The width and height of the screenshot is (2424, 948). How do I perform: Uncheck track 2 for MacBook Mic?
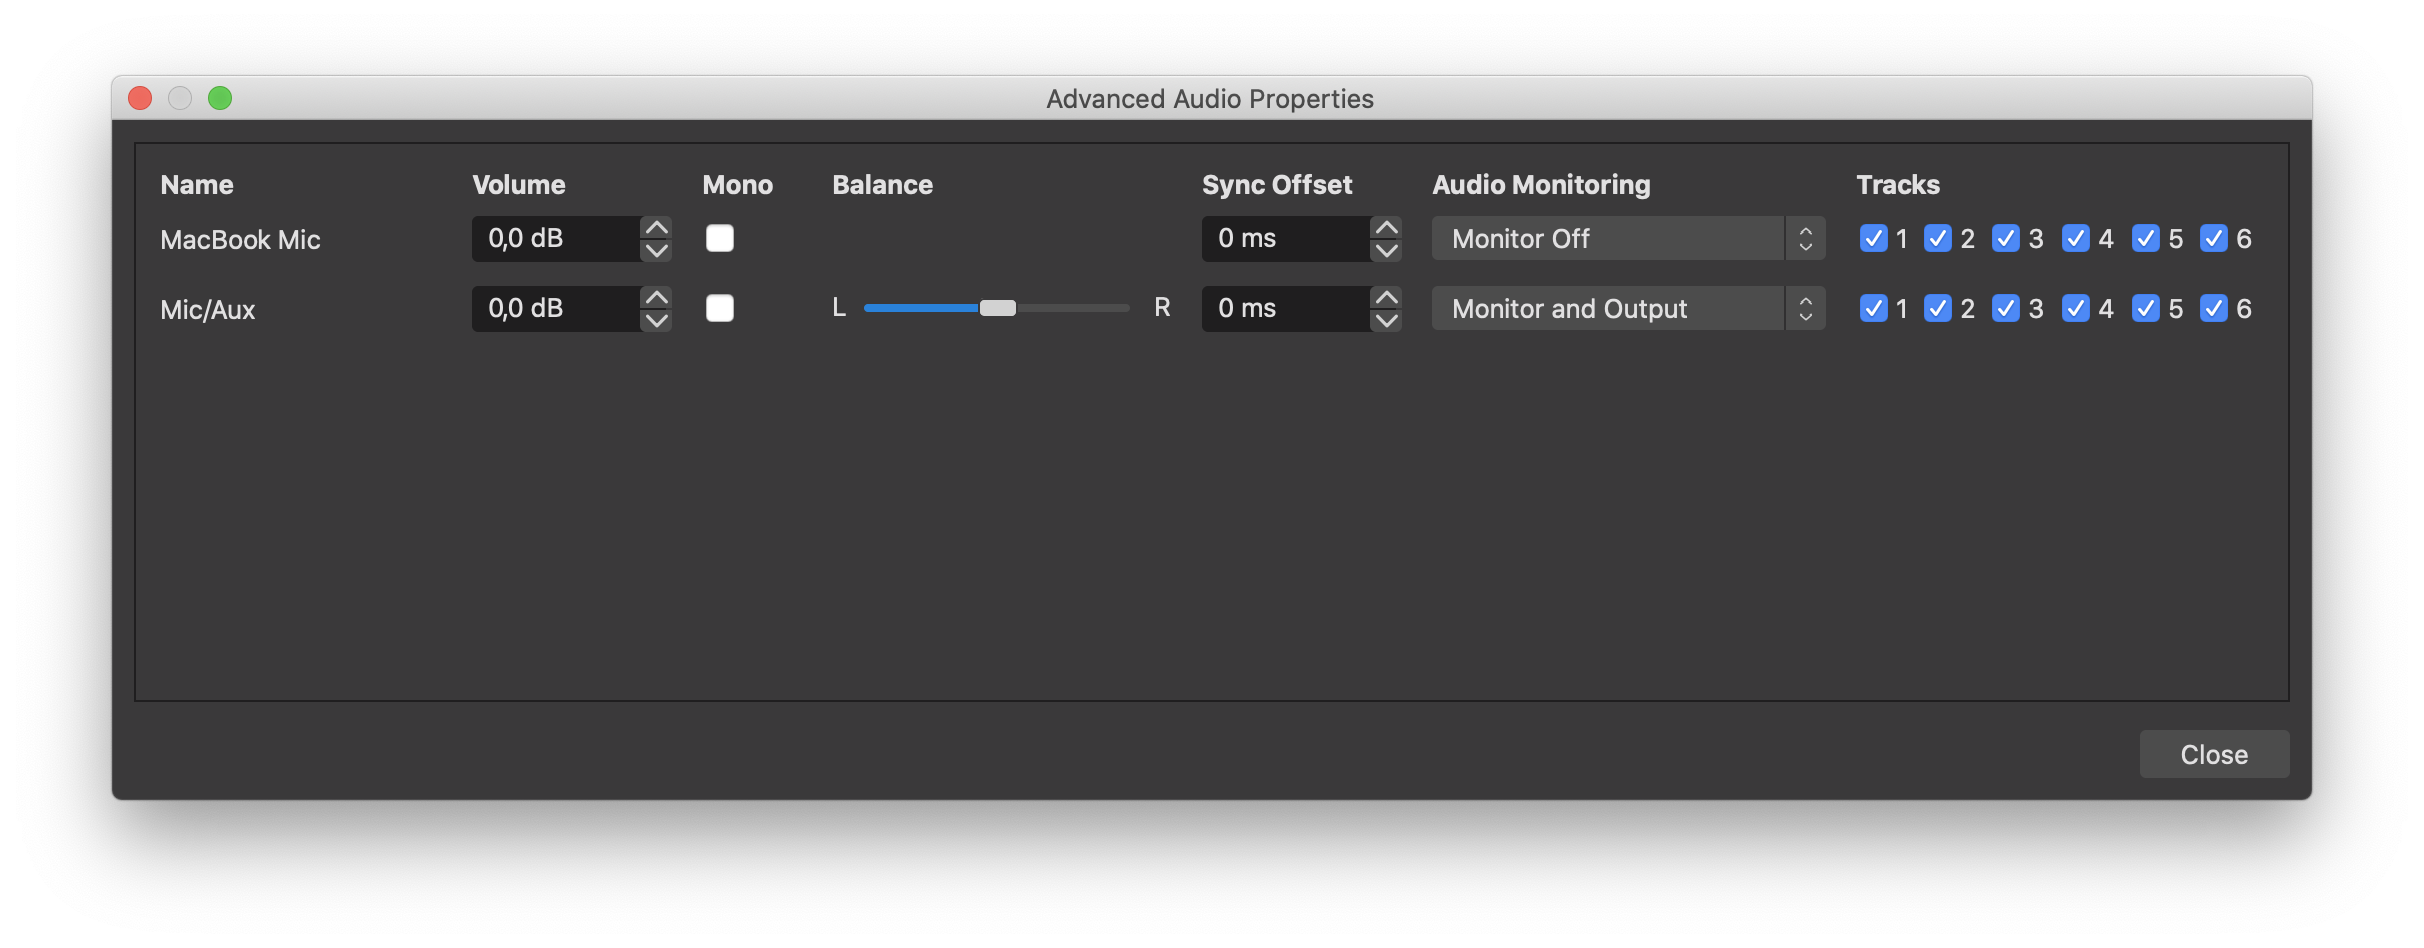(x=1938, y=238)
